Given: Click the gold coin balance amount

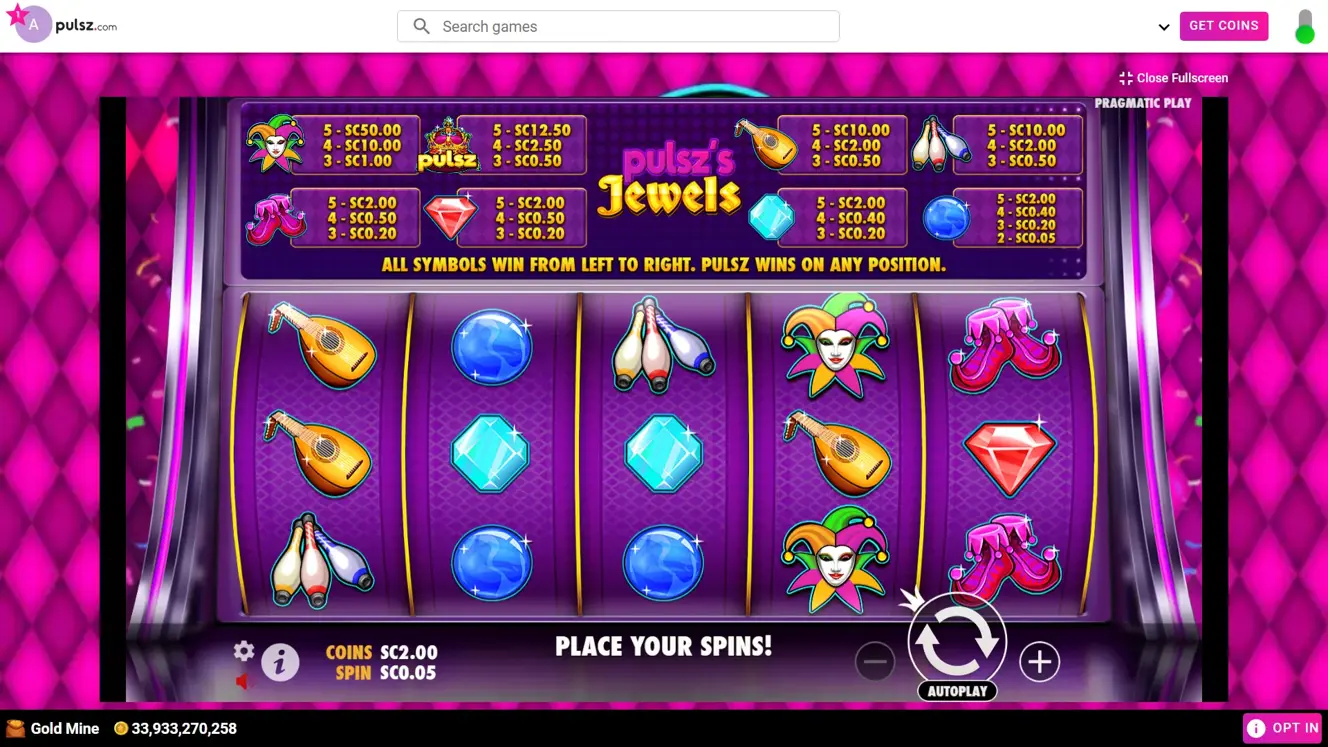Looking at the screenshot, I should [x=184, y=728].
